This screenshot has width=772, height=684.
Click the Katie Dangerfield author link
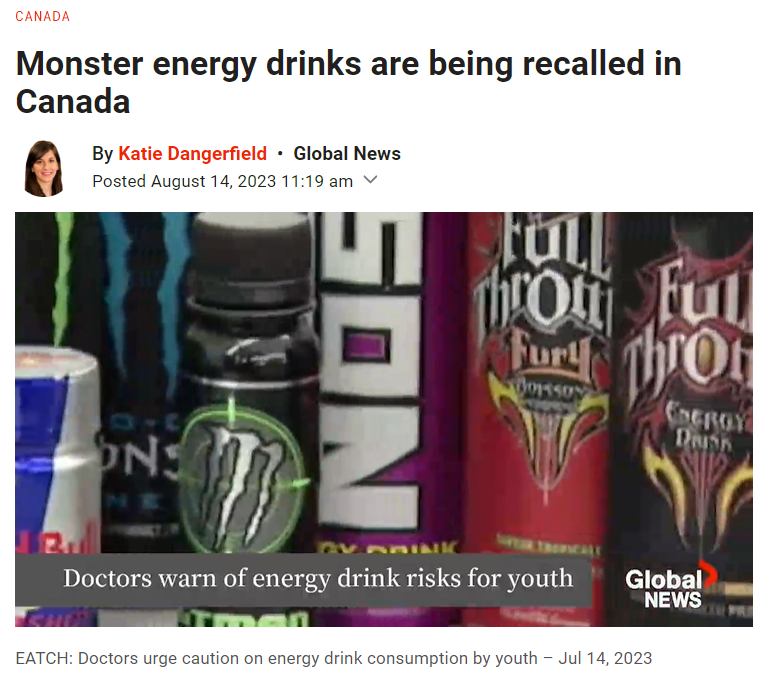tap(193, 154)
